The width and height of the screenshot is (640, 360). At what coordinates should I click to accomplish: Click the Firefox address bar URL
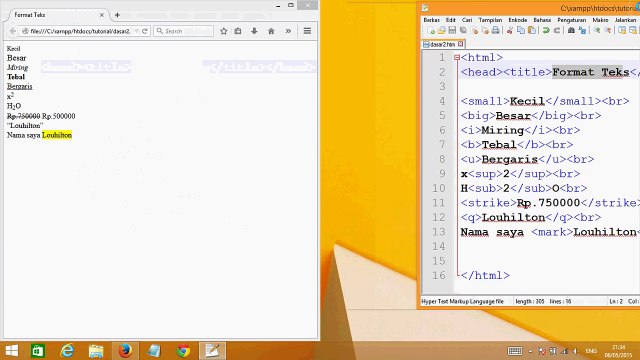pyautogui.click(x=80, y=31)
